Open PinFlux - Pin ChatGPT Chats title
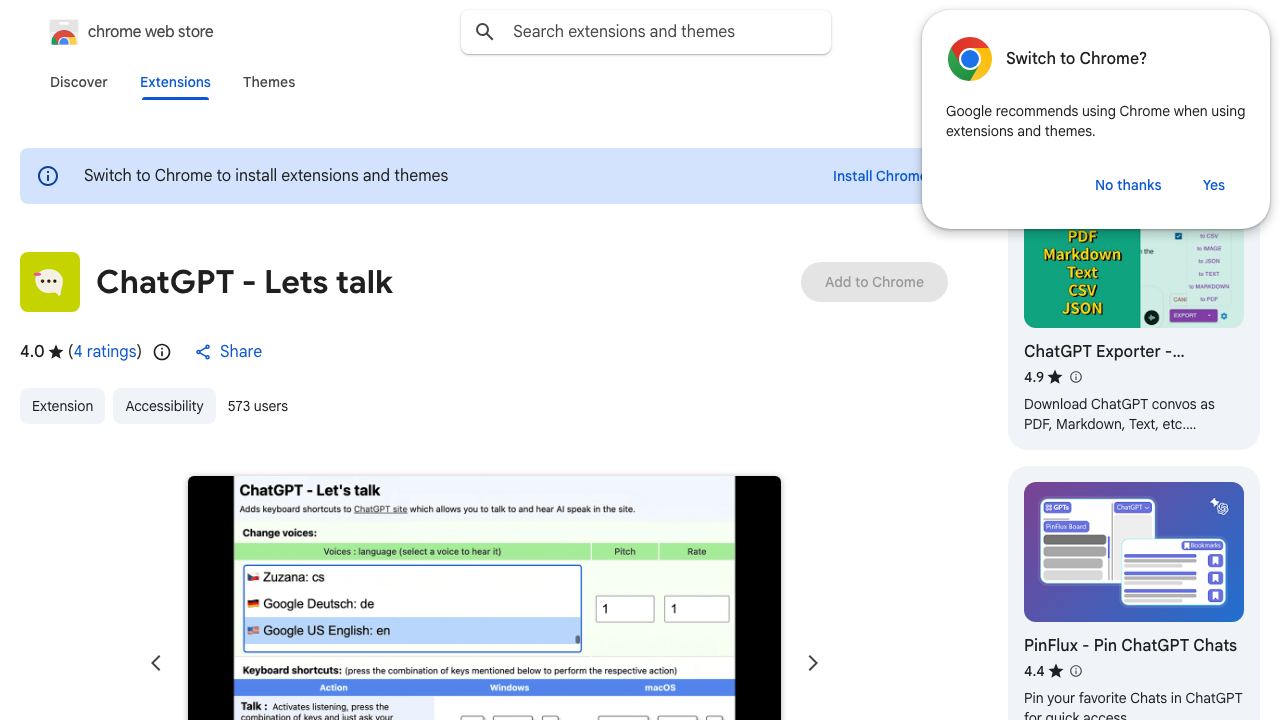This screenshot has height=720, width=1280. [x=1130, y=646]
